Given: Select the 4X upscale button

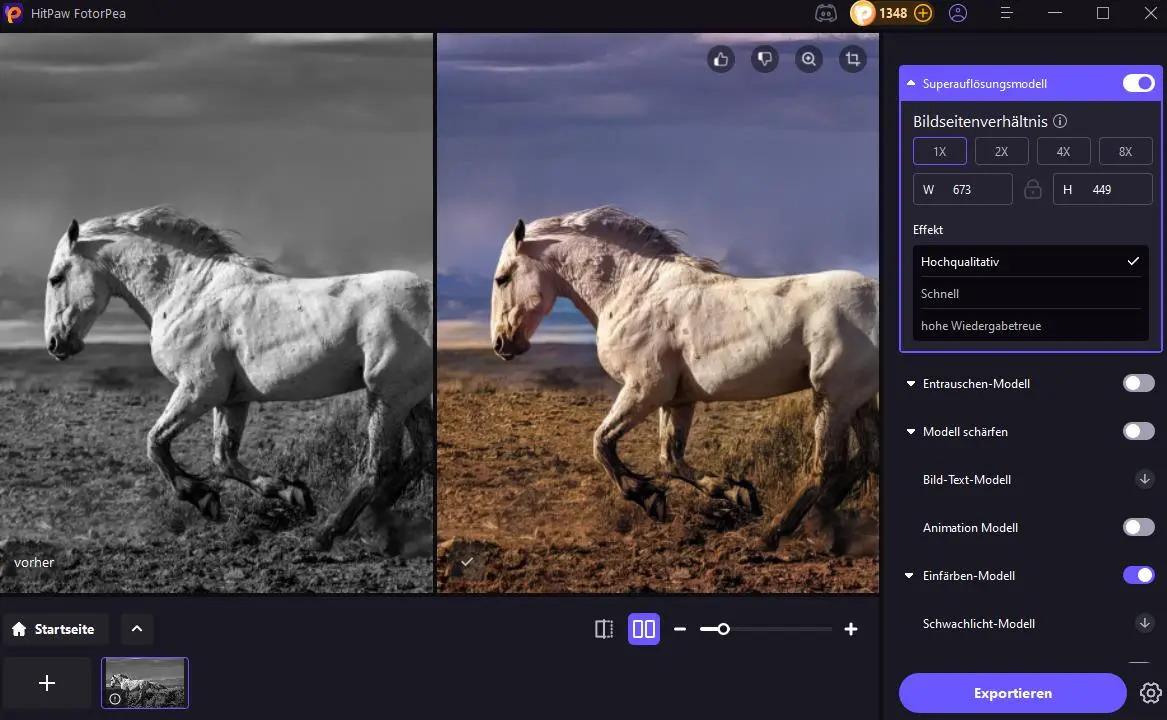Looking at the screenshot, I should pyautogui.click(x=1063, y=152).
